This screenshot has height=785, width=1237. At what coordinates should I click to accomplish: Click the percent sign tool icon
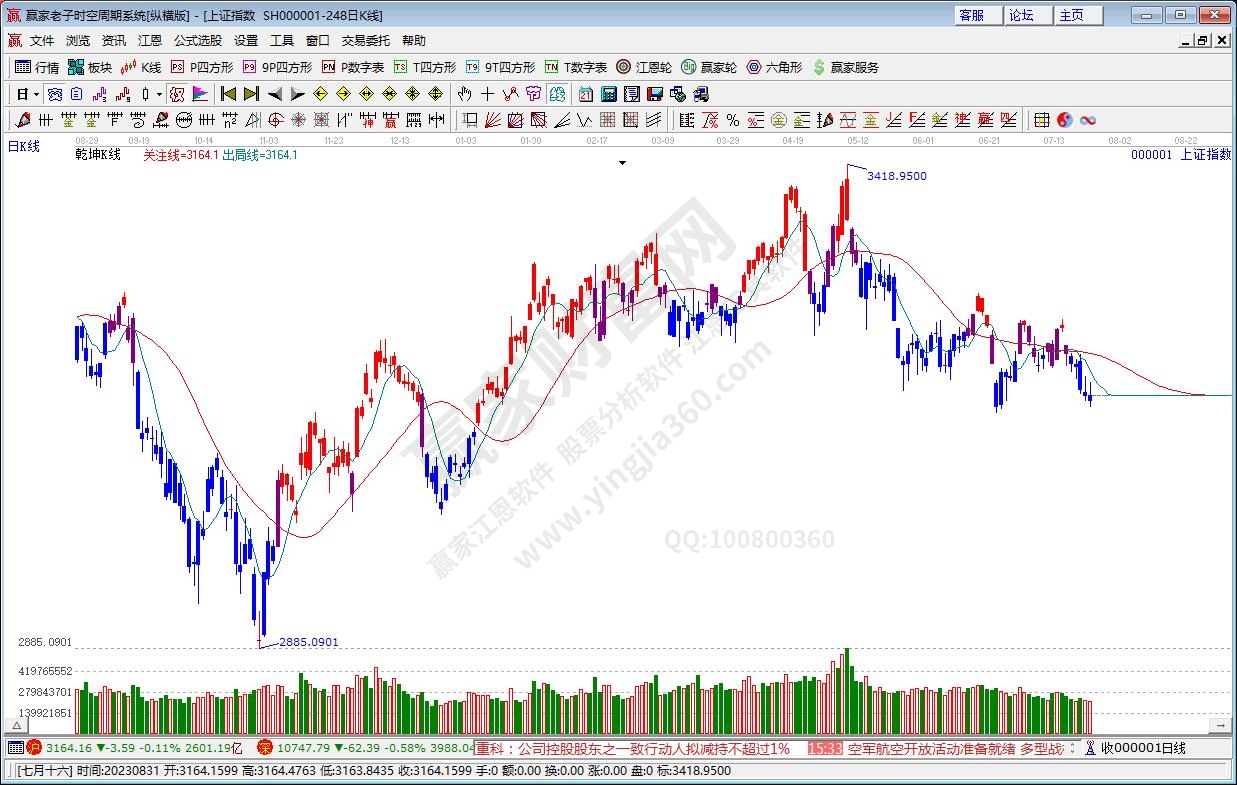point(733,120)
